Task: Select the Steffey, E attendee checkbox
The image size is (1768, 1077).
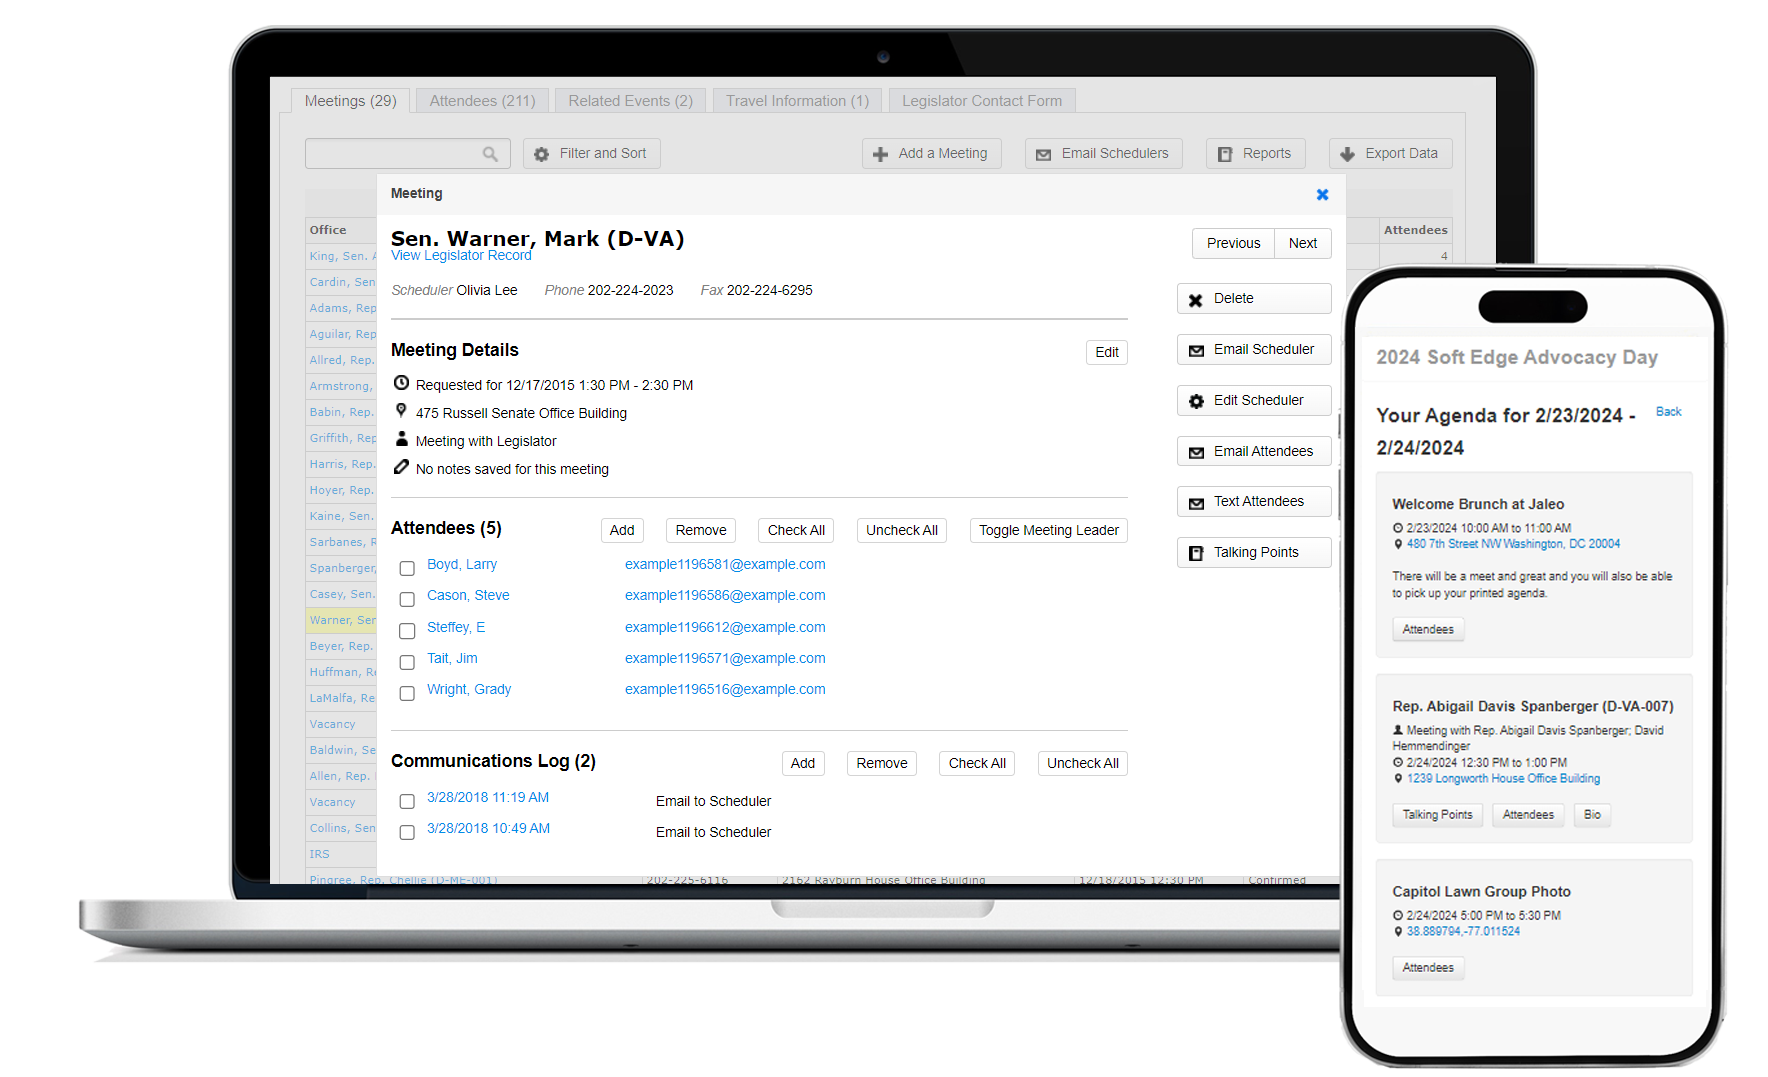Action: point(407,631)
